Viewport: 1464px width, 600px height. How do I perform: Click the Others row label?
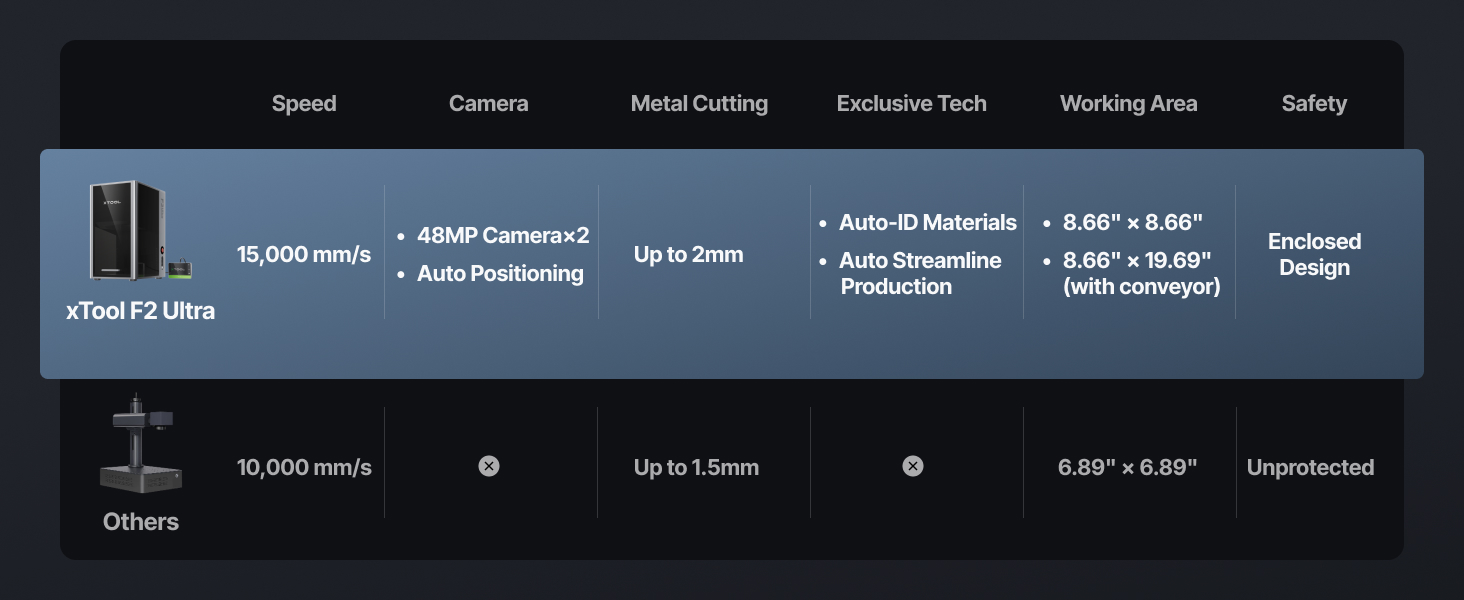(141, 522)
